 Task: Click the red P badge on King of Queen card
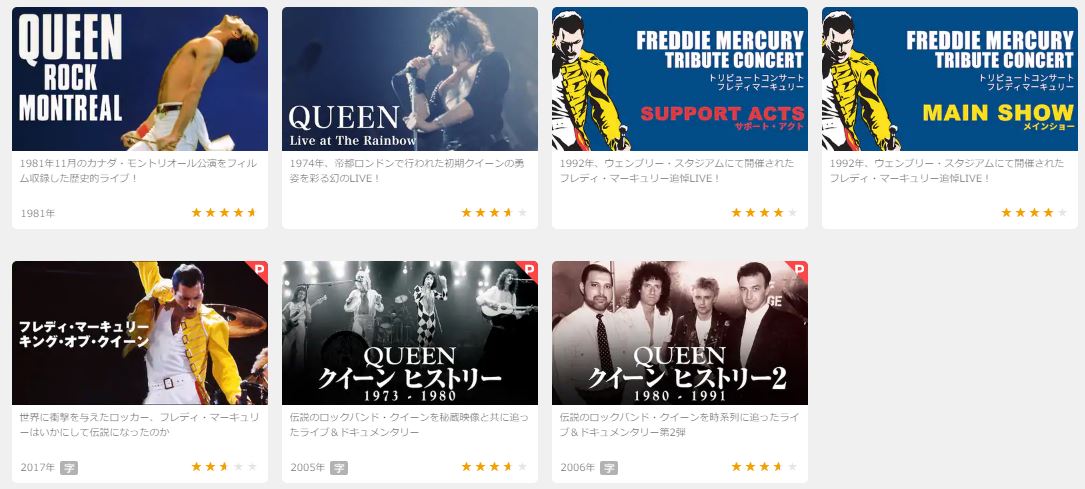coord(259,270)
